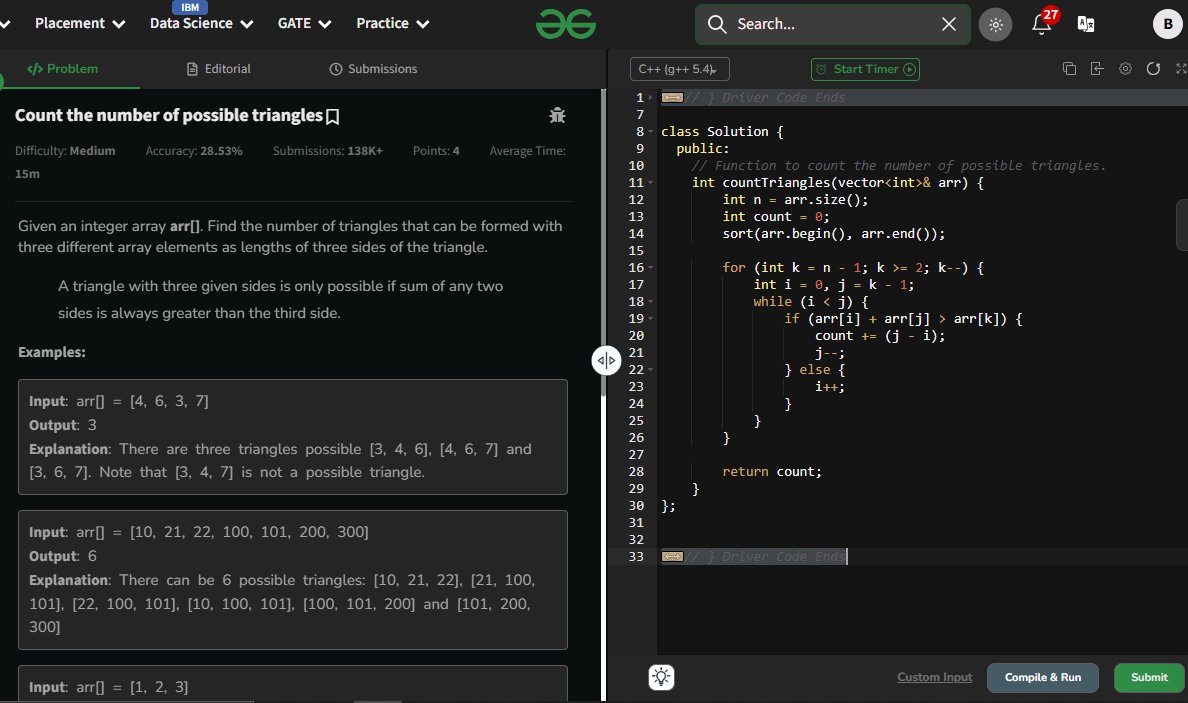
Task: Click the editor export/logout-style icon
Action: (1097, 69)
